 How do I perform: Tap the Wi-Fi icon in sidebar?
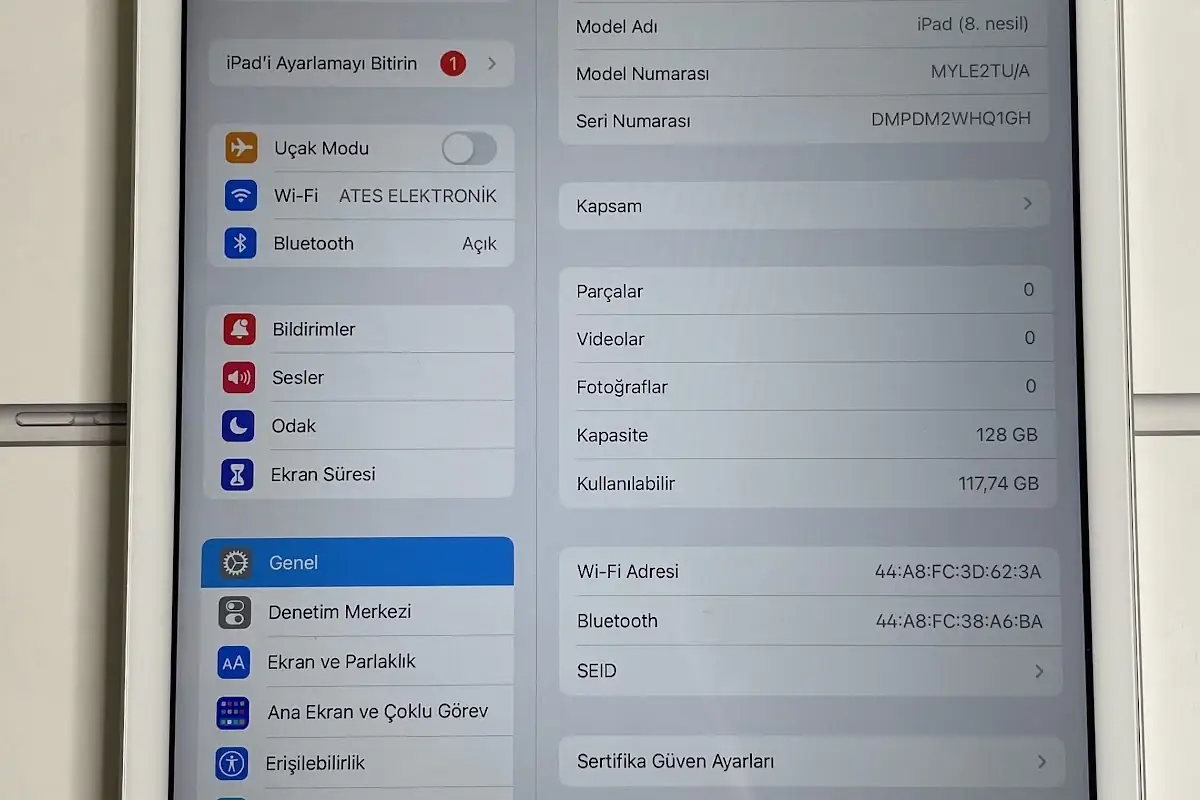241,195
